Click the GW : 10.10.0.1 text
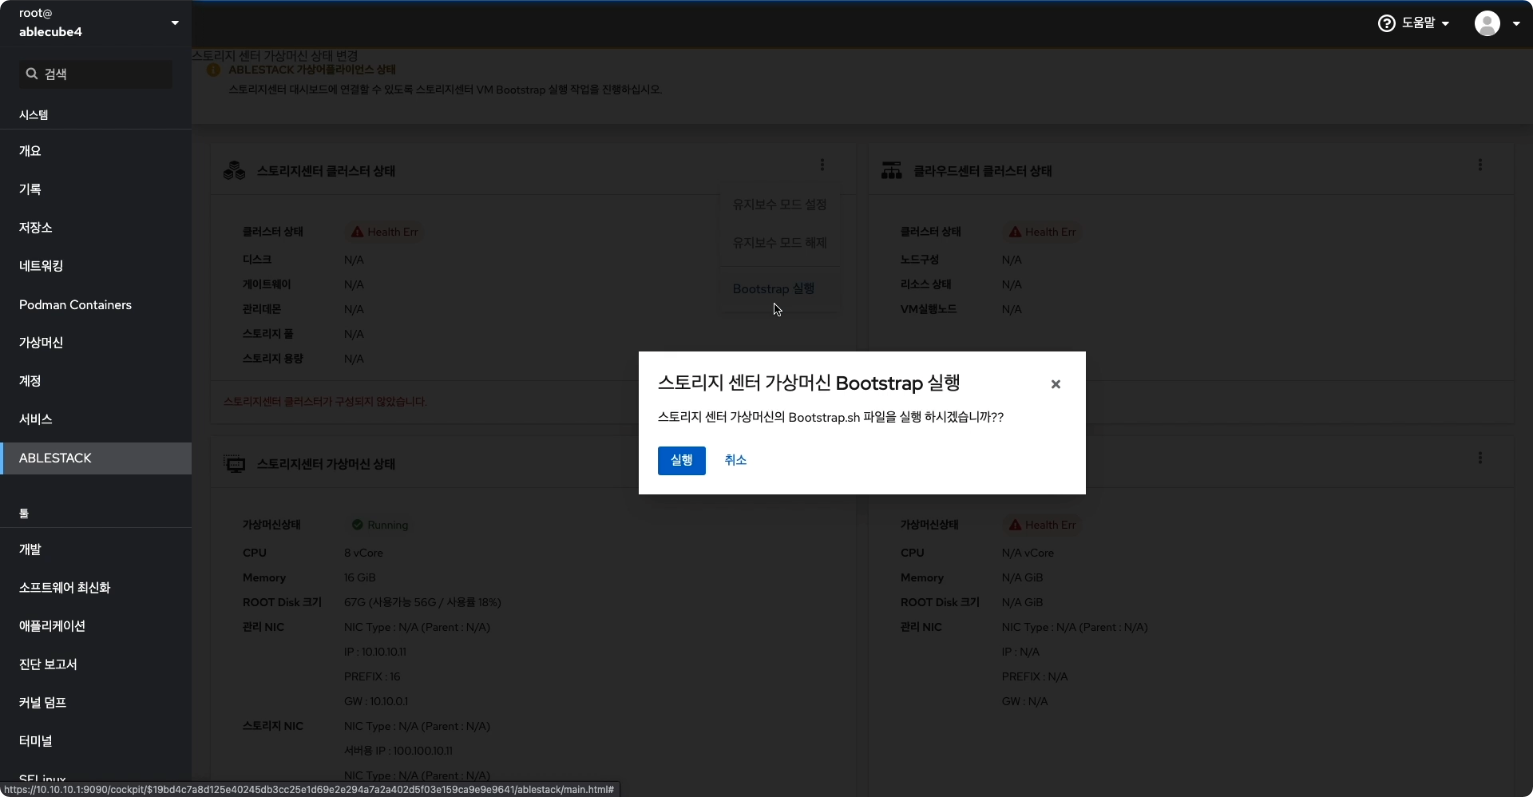Viewport: 1533px width, 797px height. pos(374,701)
